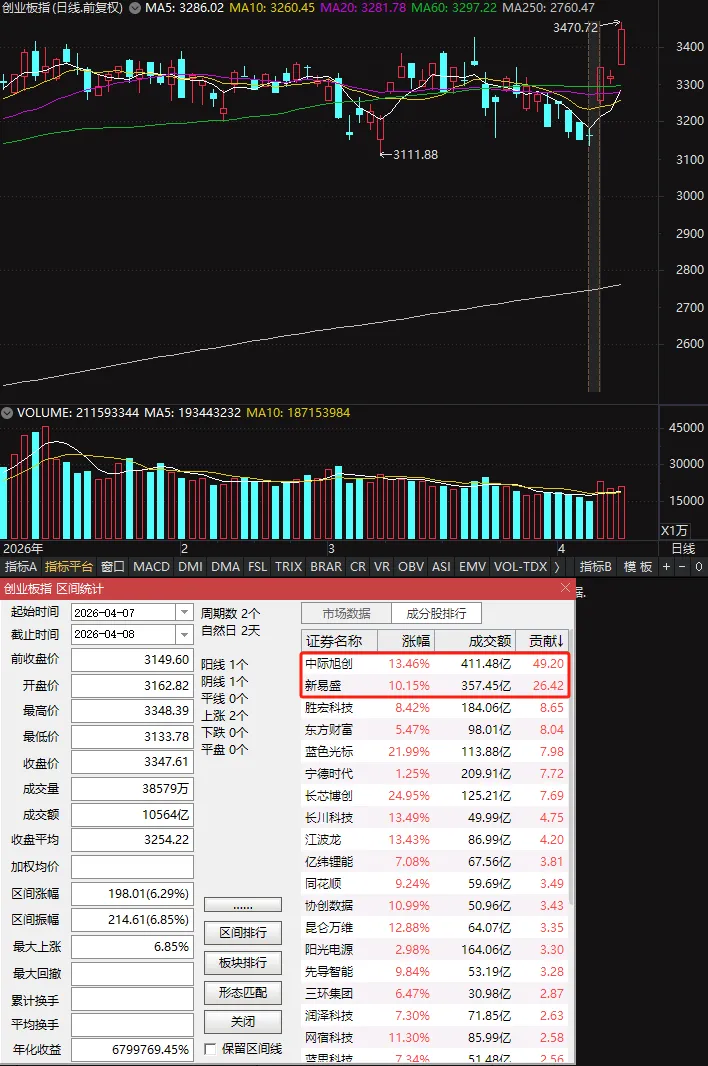
Task: Sort by the 涨幅 column header
Action: [406, 640]
